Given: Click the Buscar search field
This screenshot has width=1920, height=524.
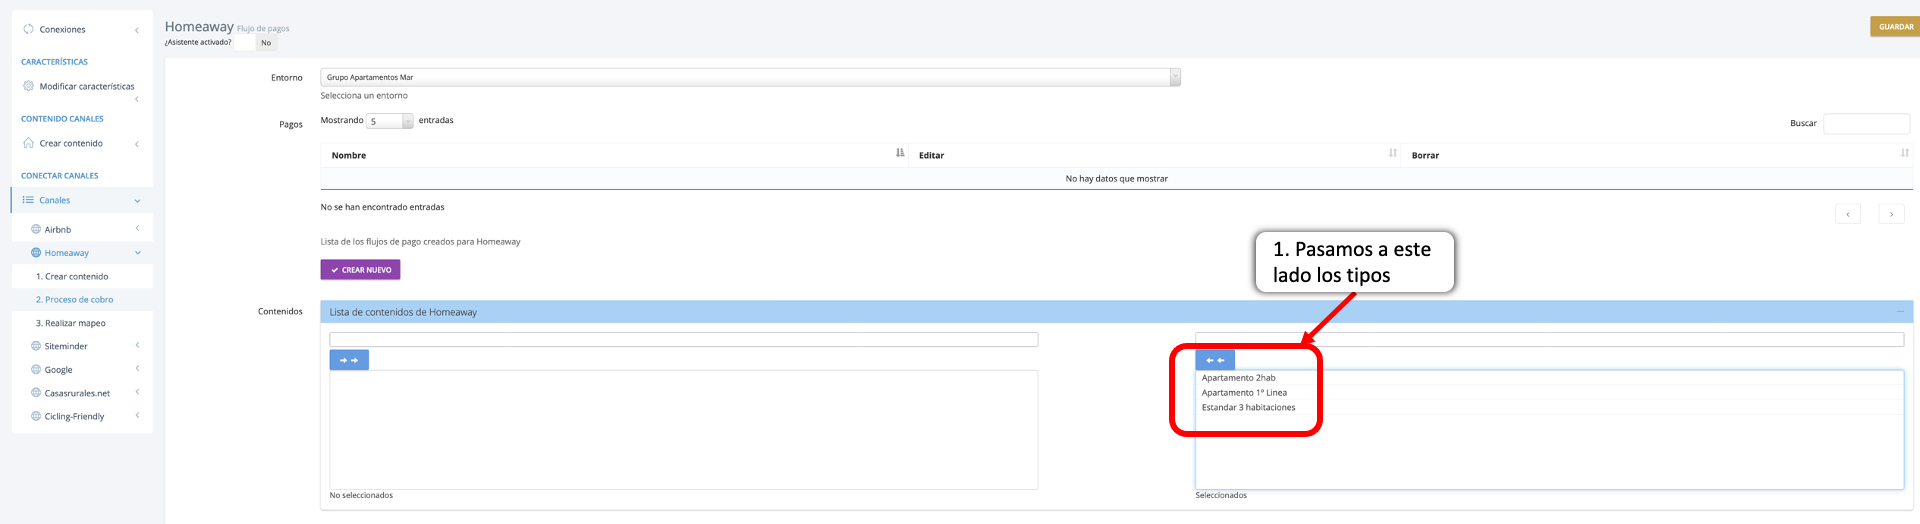Looking at the screenshot, I should [x=1865, y=123].
